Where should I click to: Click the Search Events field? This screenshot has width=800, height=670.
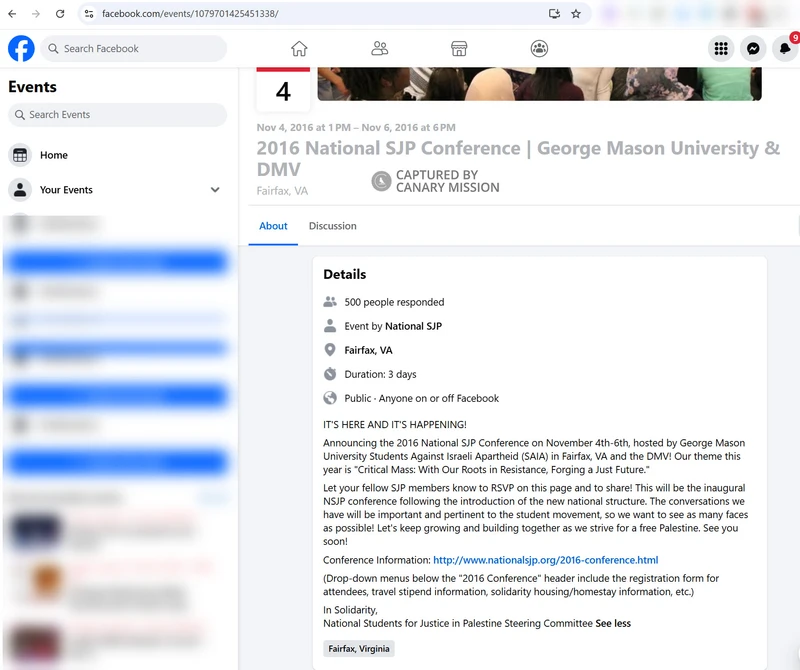[117, 115]
